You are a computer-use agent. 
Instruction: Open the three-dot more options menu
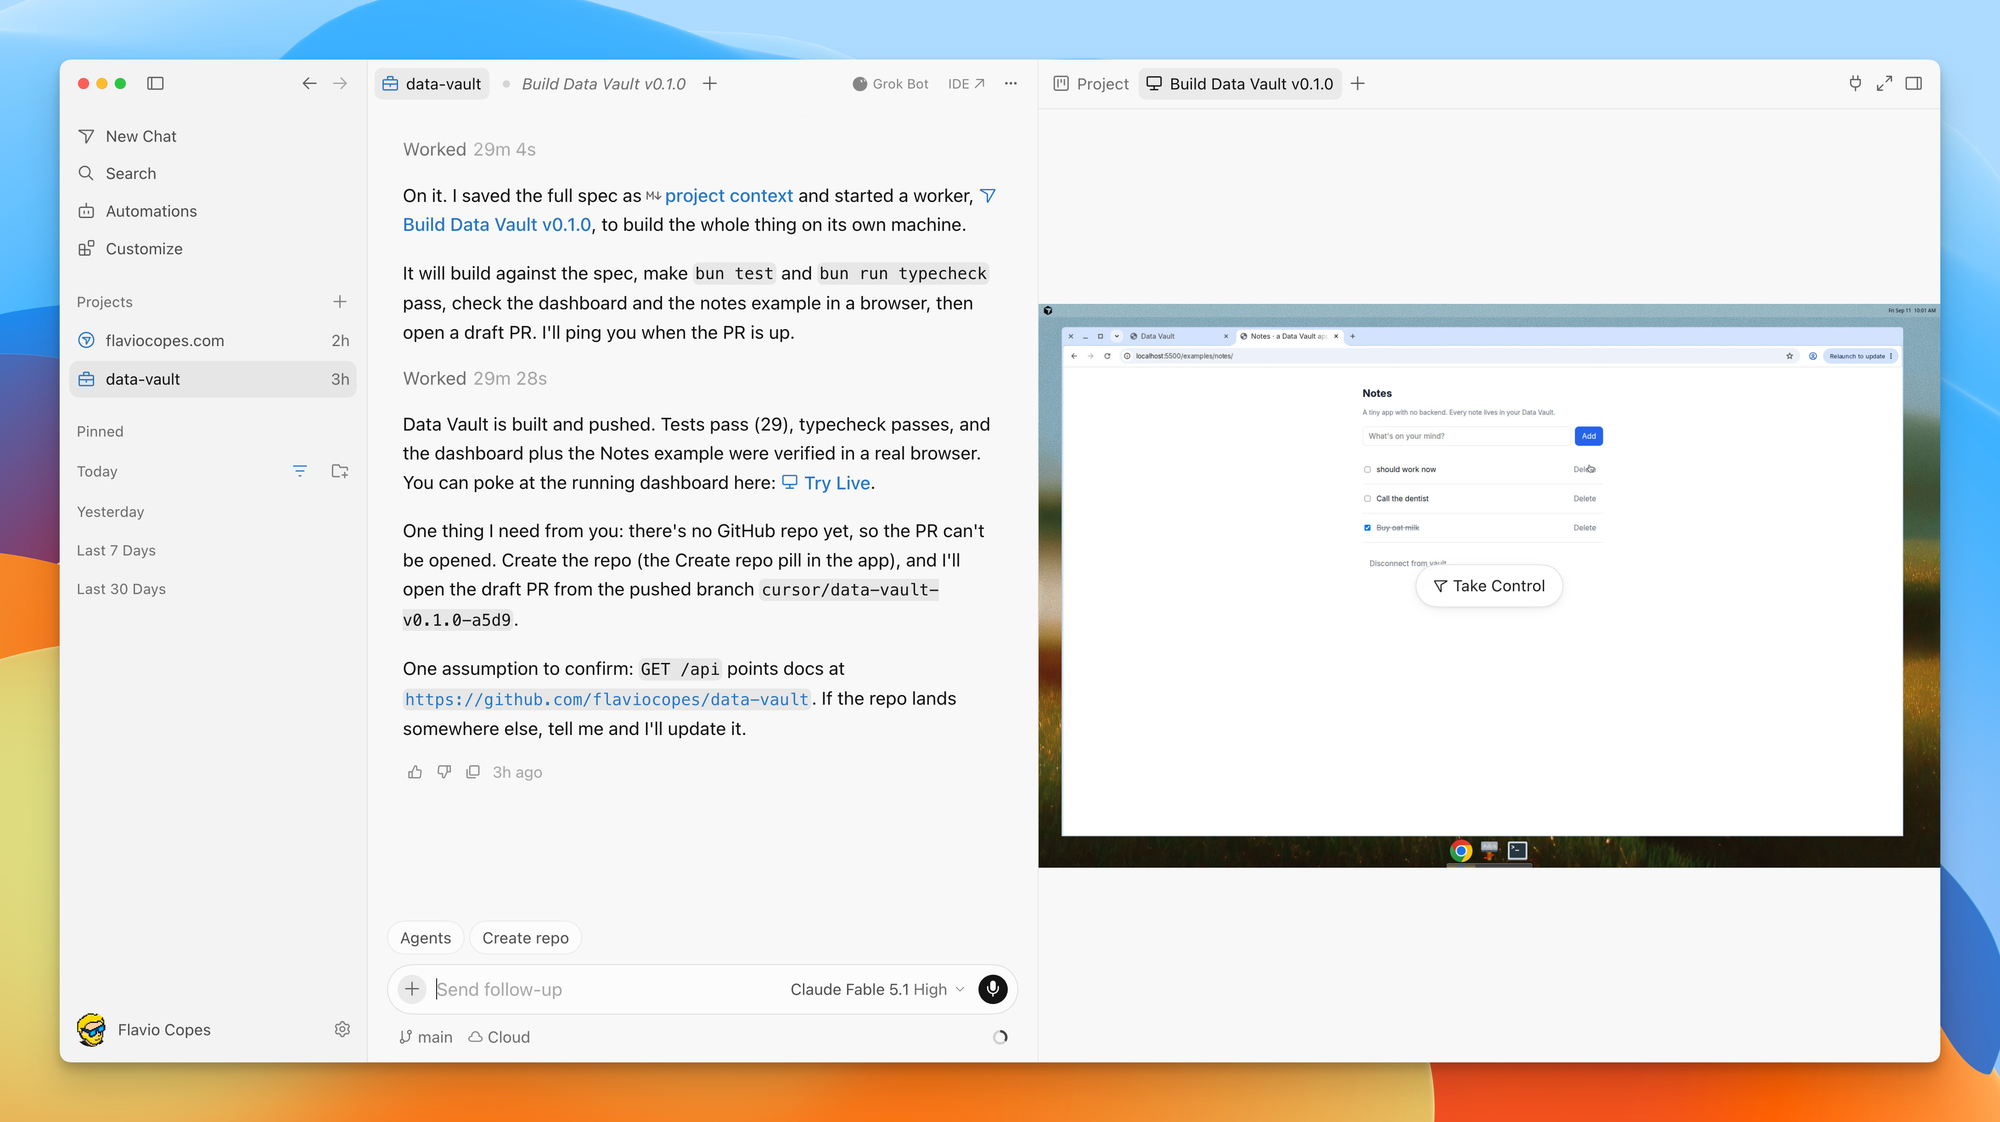(x=1011, y=83)
